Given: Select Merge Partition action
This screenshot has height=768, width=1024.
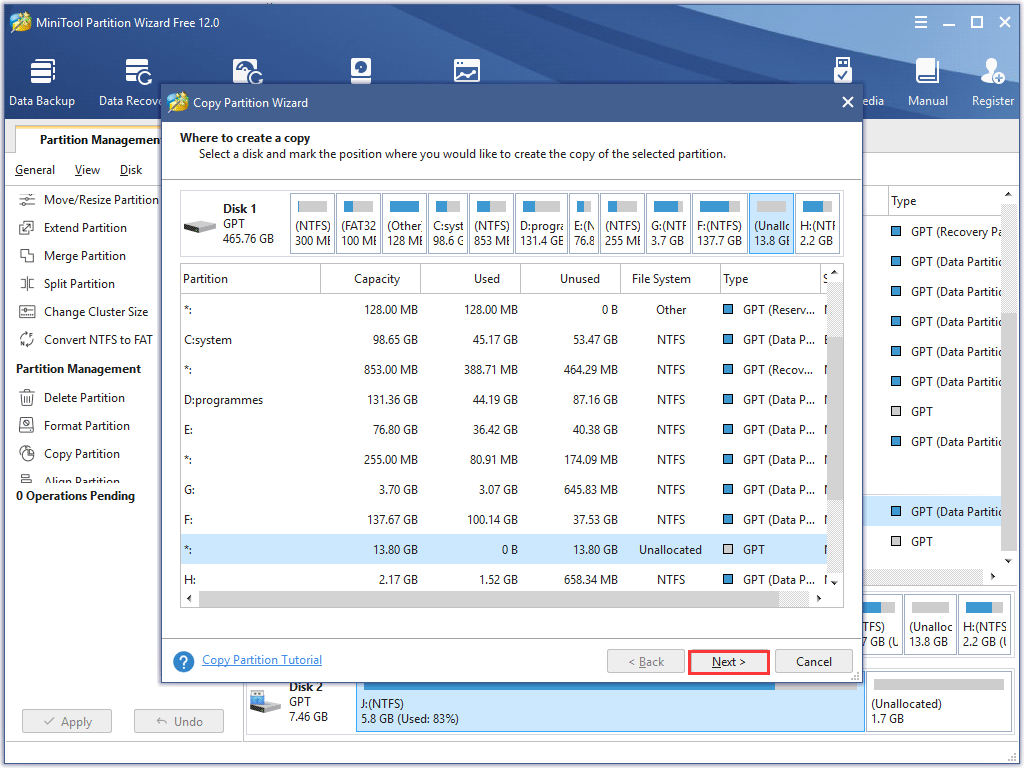Looking at the screenshot, I should [72, 256].
